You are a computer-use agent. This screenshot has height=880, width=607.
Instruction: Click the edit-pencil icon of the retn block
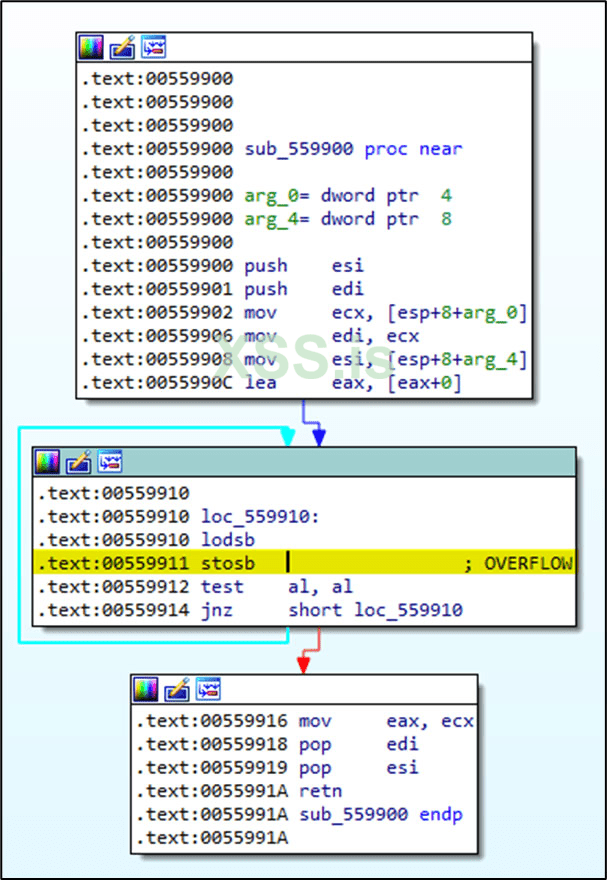[177, 689]
